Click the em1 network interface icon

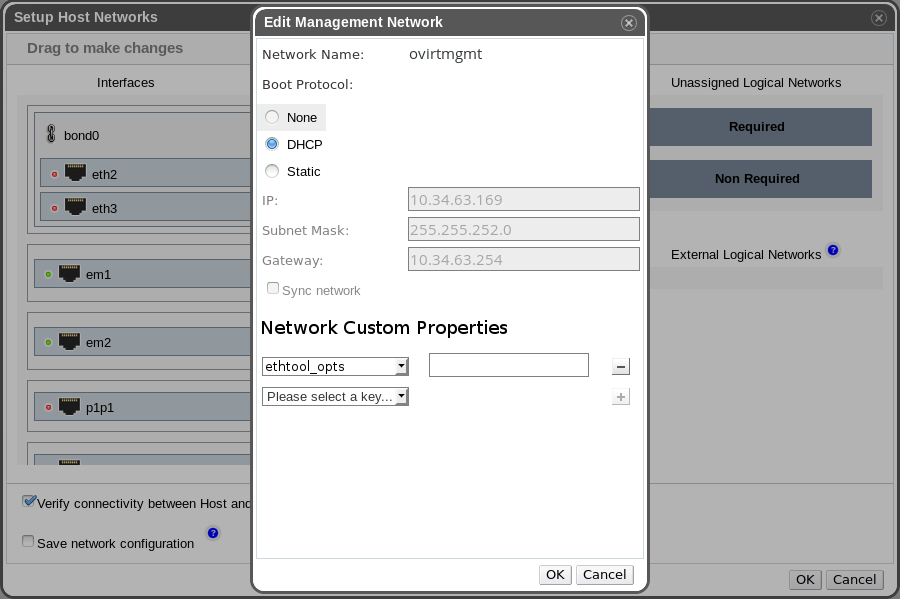tap(69, 273)
